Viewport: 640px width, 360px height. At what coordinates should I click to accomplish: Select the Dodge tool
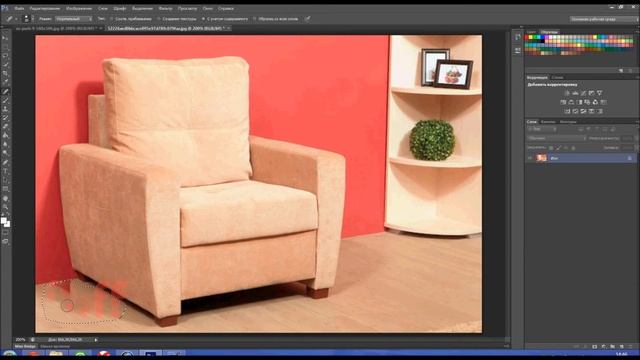(x=5, y=153)
